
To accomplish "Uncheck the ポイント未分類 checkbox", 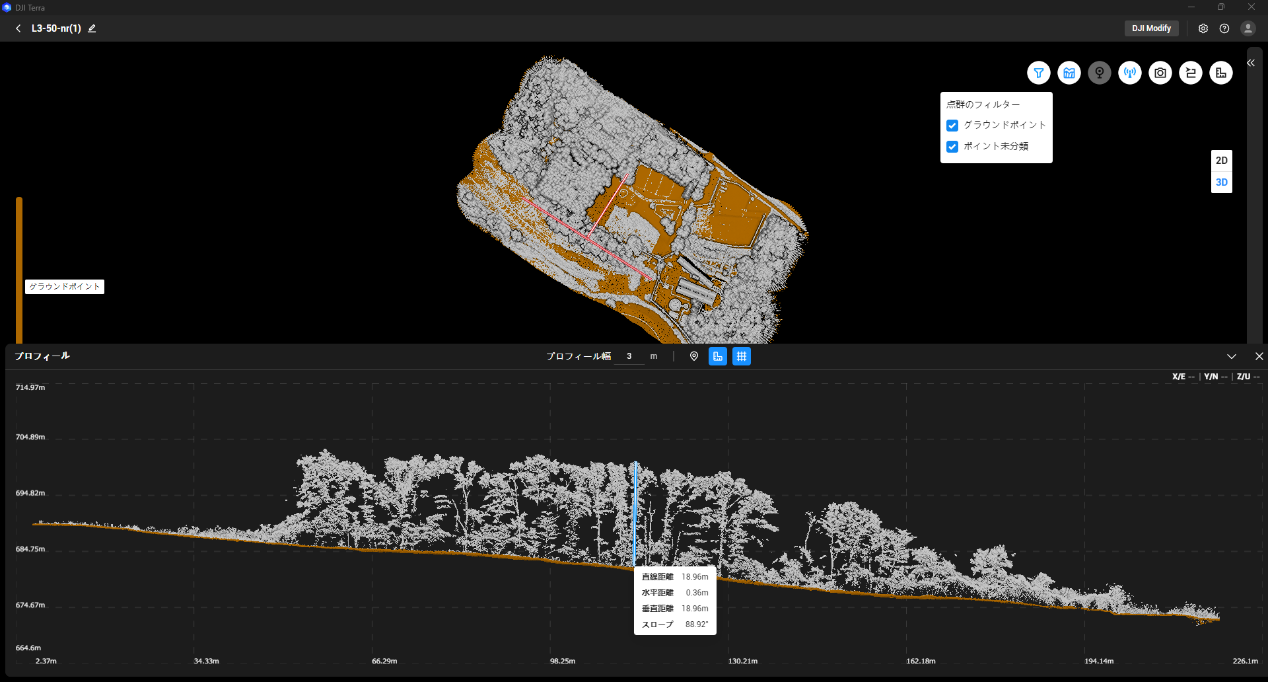I will point(952,146).
